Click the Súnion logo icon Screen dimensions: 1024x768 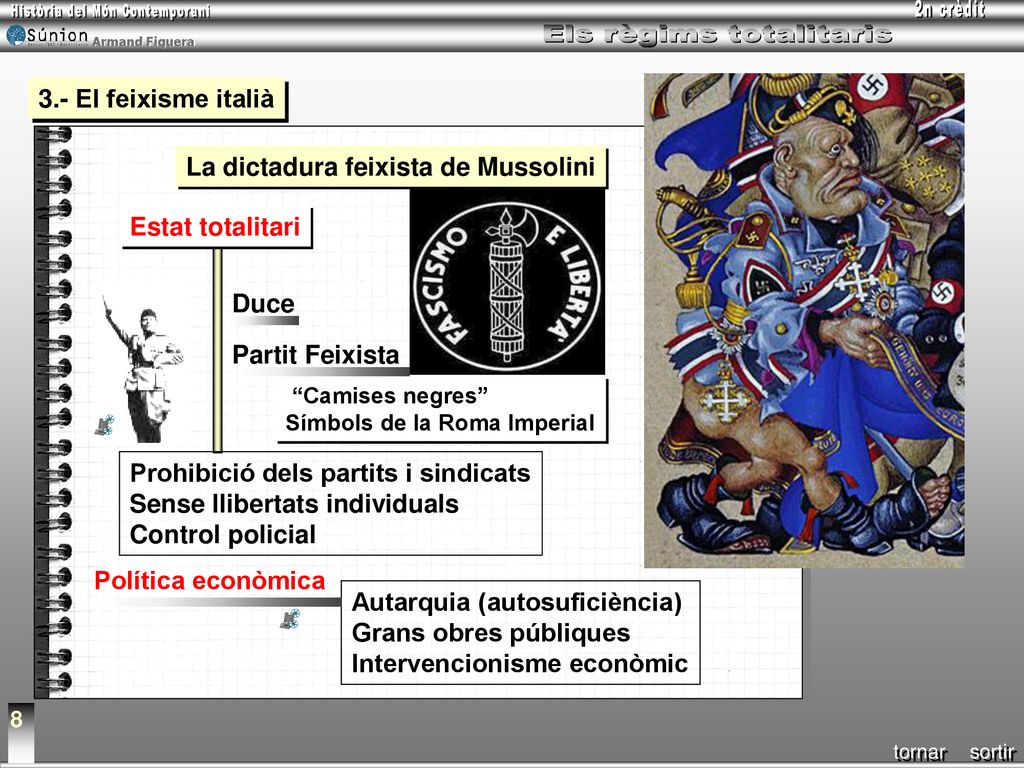tap(16, 35)
